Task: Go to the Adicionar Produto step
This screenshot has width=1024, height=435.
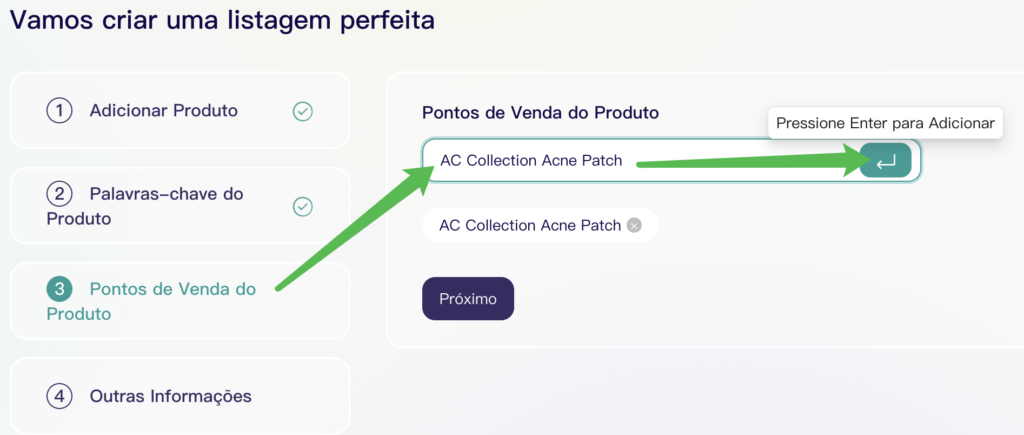Action: pos(164,111)
